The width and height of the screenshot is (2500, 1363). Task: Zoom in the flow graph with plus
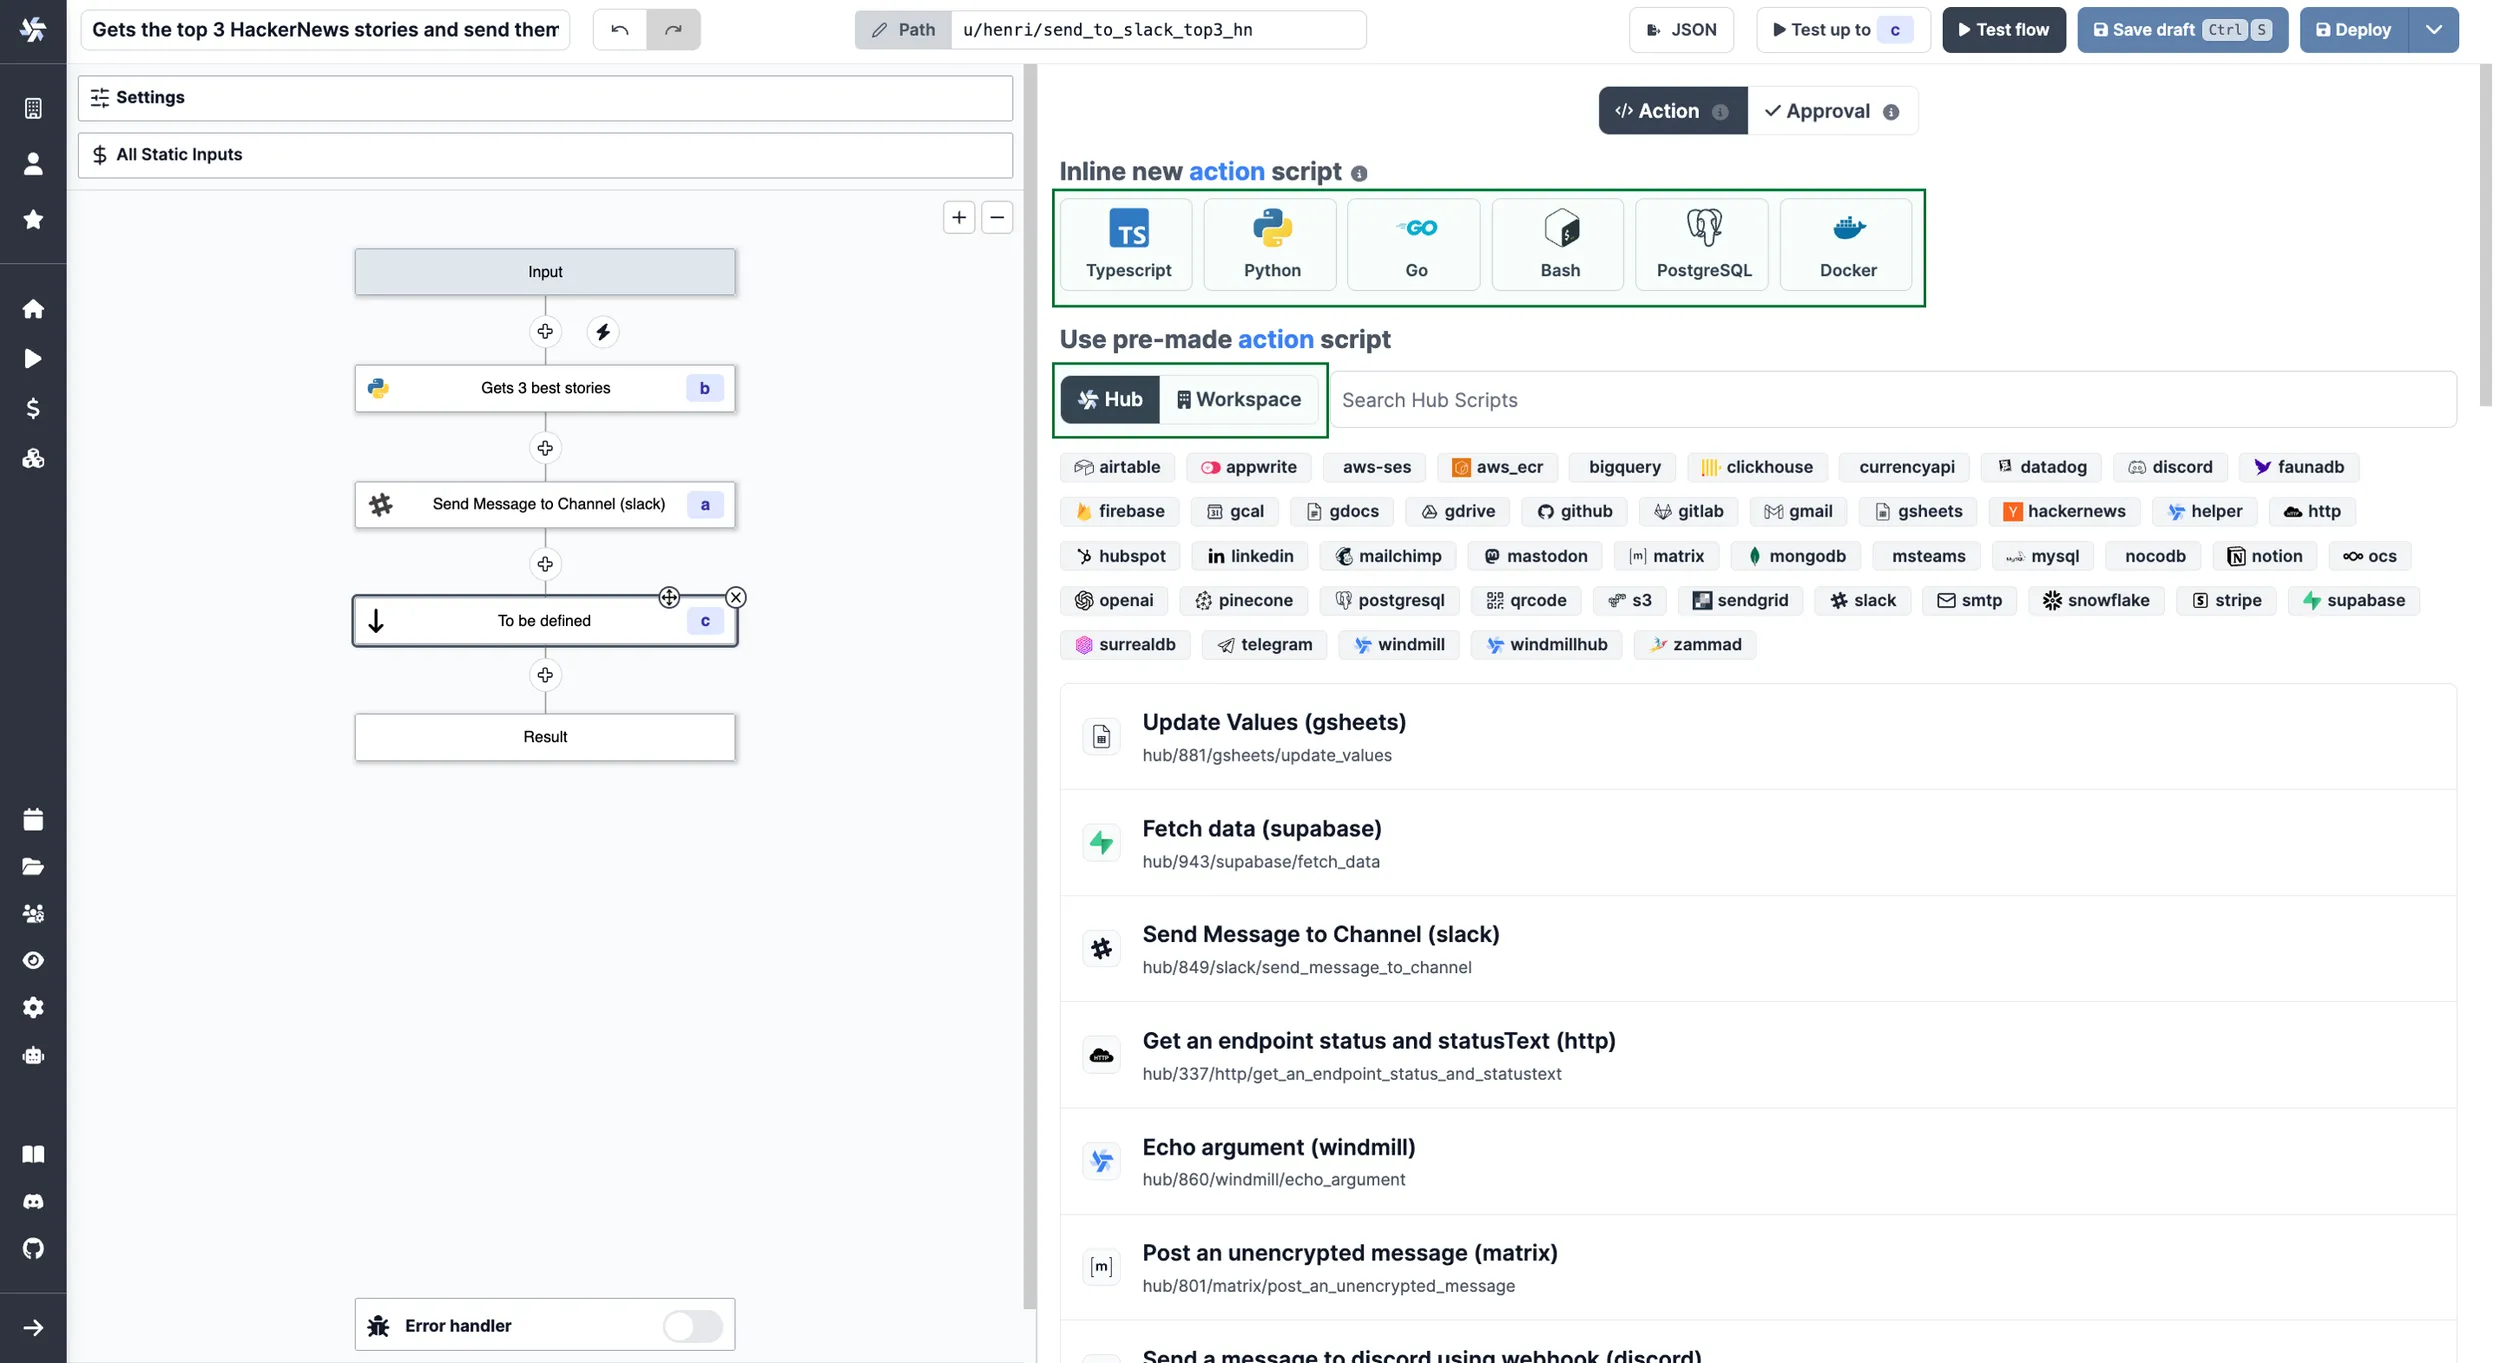959,217
